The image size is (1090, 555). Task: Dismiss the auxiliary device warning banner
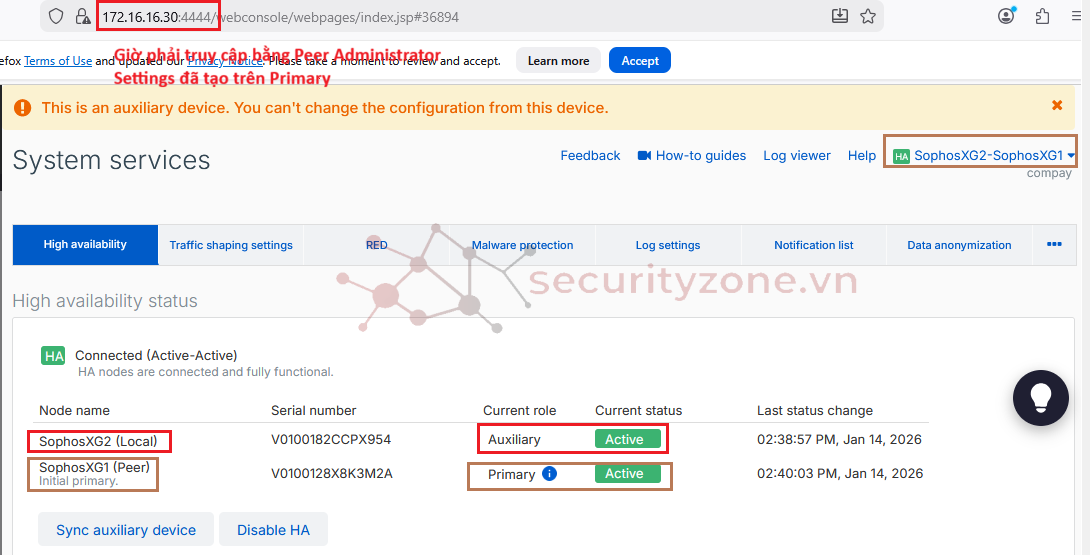coord(1057,105)
